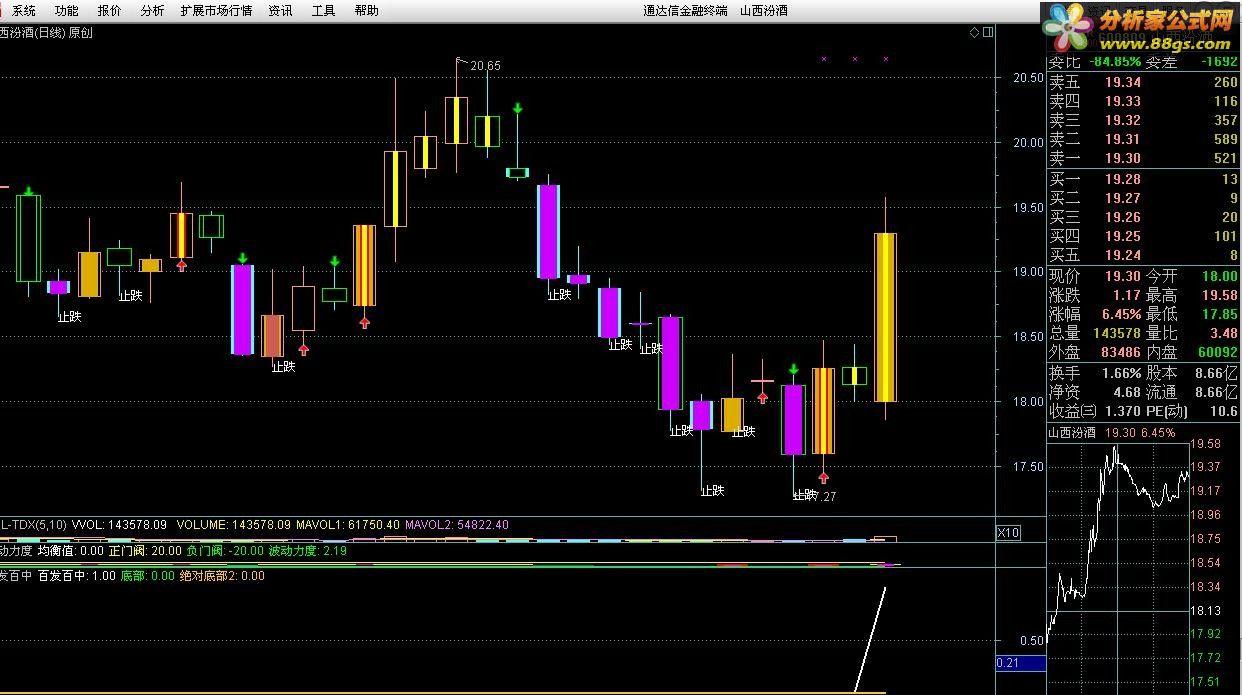The image size is (1242, 695).
Task: Open the 帮助 menu
Action: 367,10
